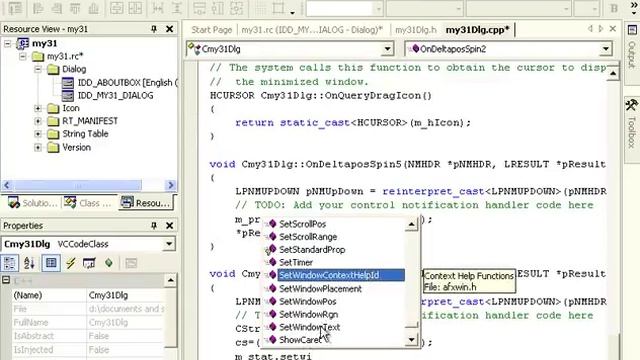
Task: Expand the RT_MANIFEST folder
Action: pyautogui.click(x=38, y=121)
